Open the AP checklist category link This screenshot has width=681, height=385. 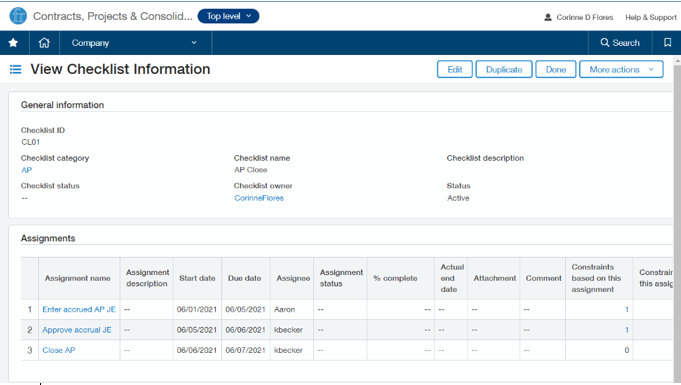click(x=26, y=170)
